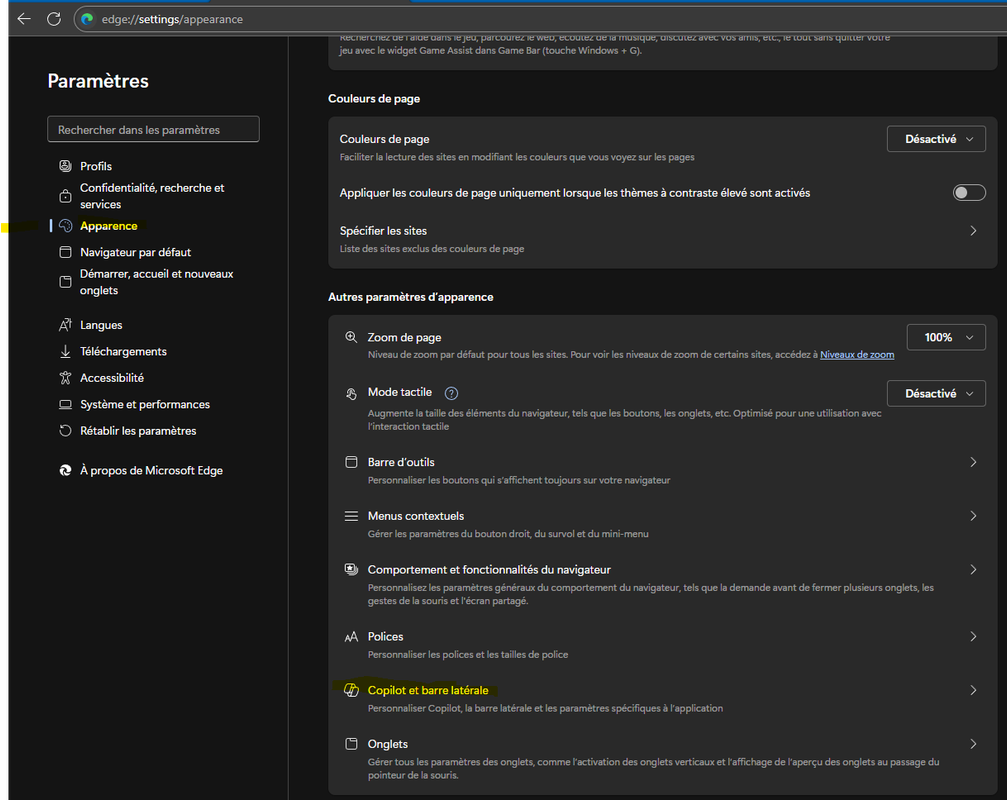The width and height of the screenshot is (1007, 800).
Task: Open Polices settings row
Action: coord(662,645)
